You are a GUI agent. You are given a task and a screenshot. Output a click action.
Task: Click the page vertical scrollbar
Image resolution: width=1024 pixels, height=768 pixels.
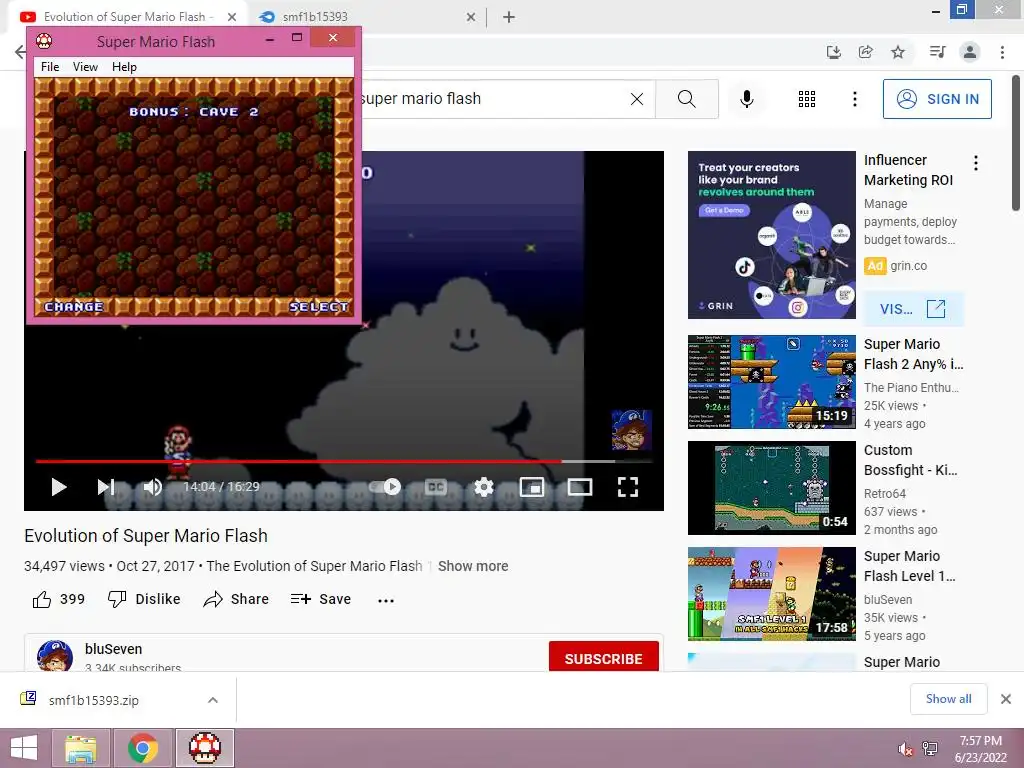point(1016,144)
